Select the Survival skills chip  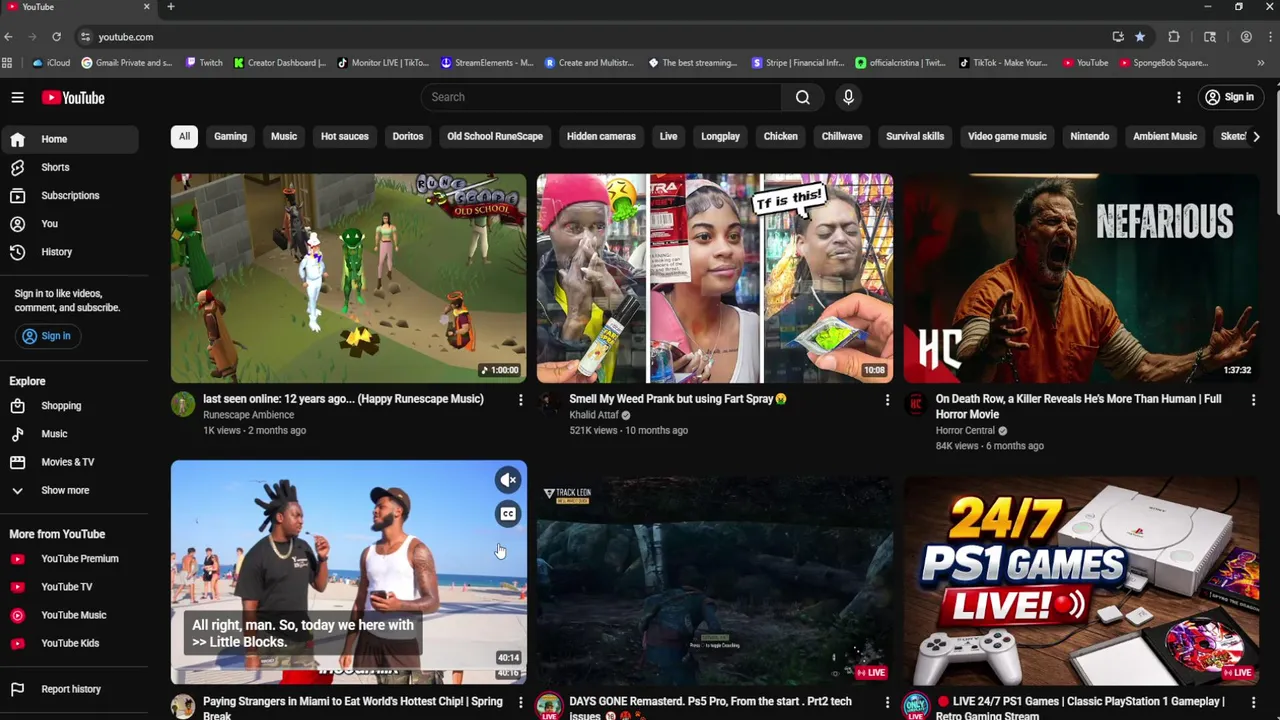(915, 136)
